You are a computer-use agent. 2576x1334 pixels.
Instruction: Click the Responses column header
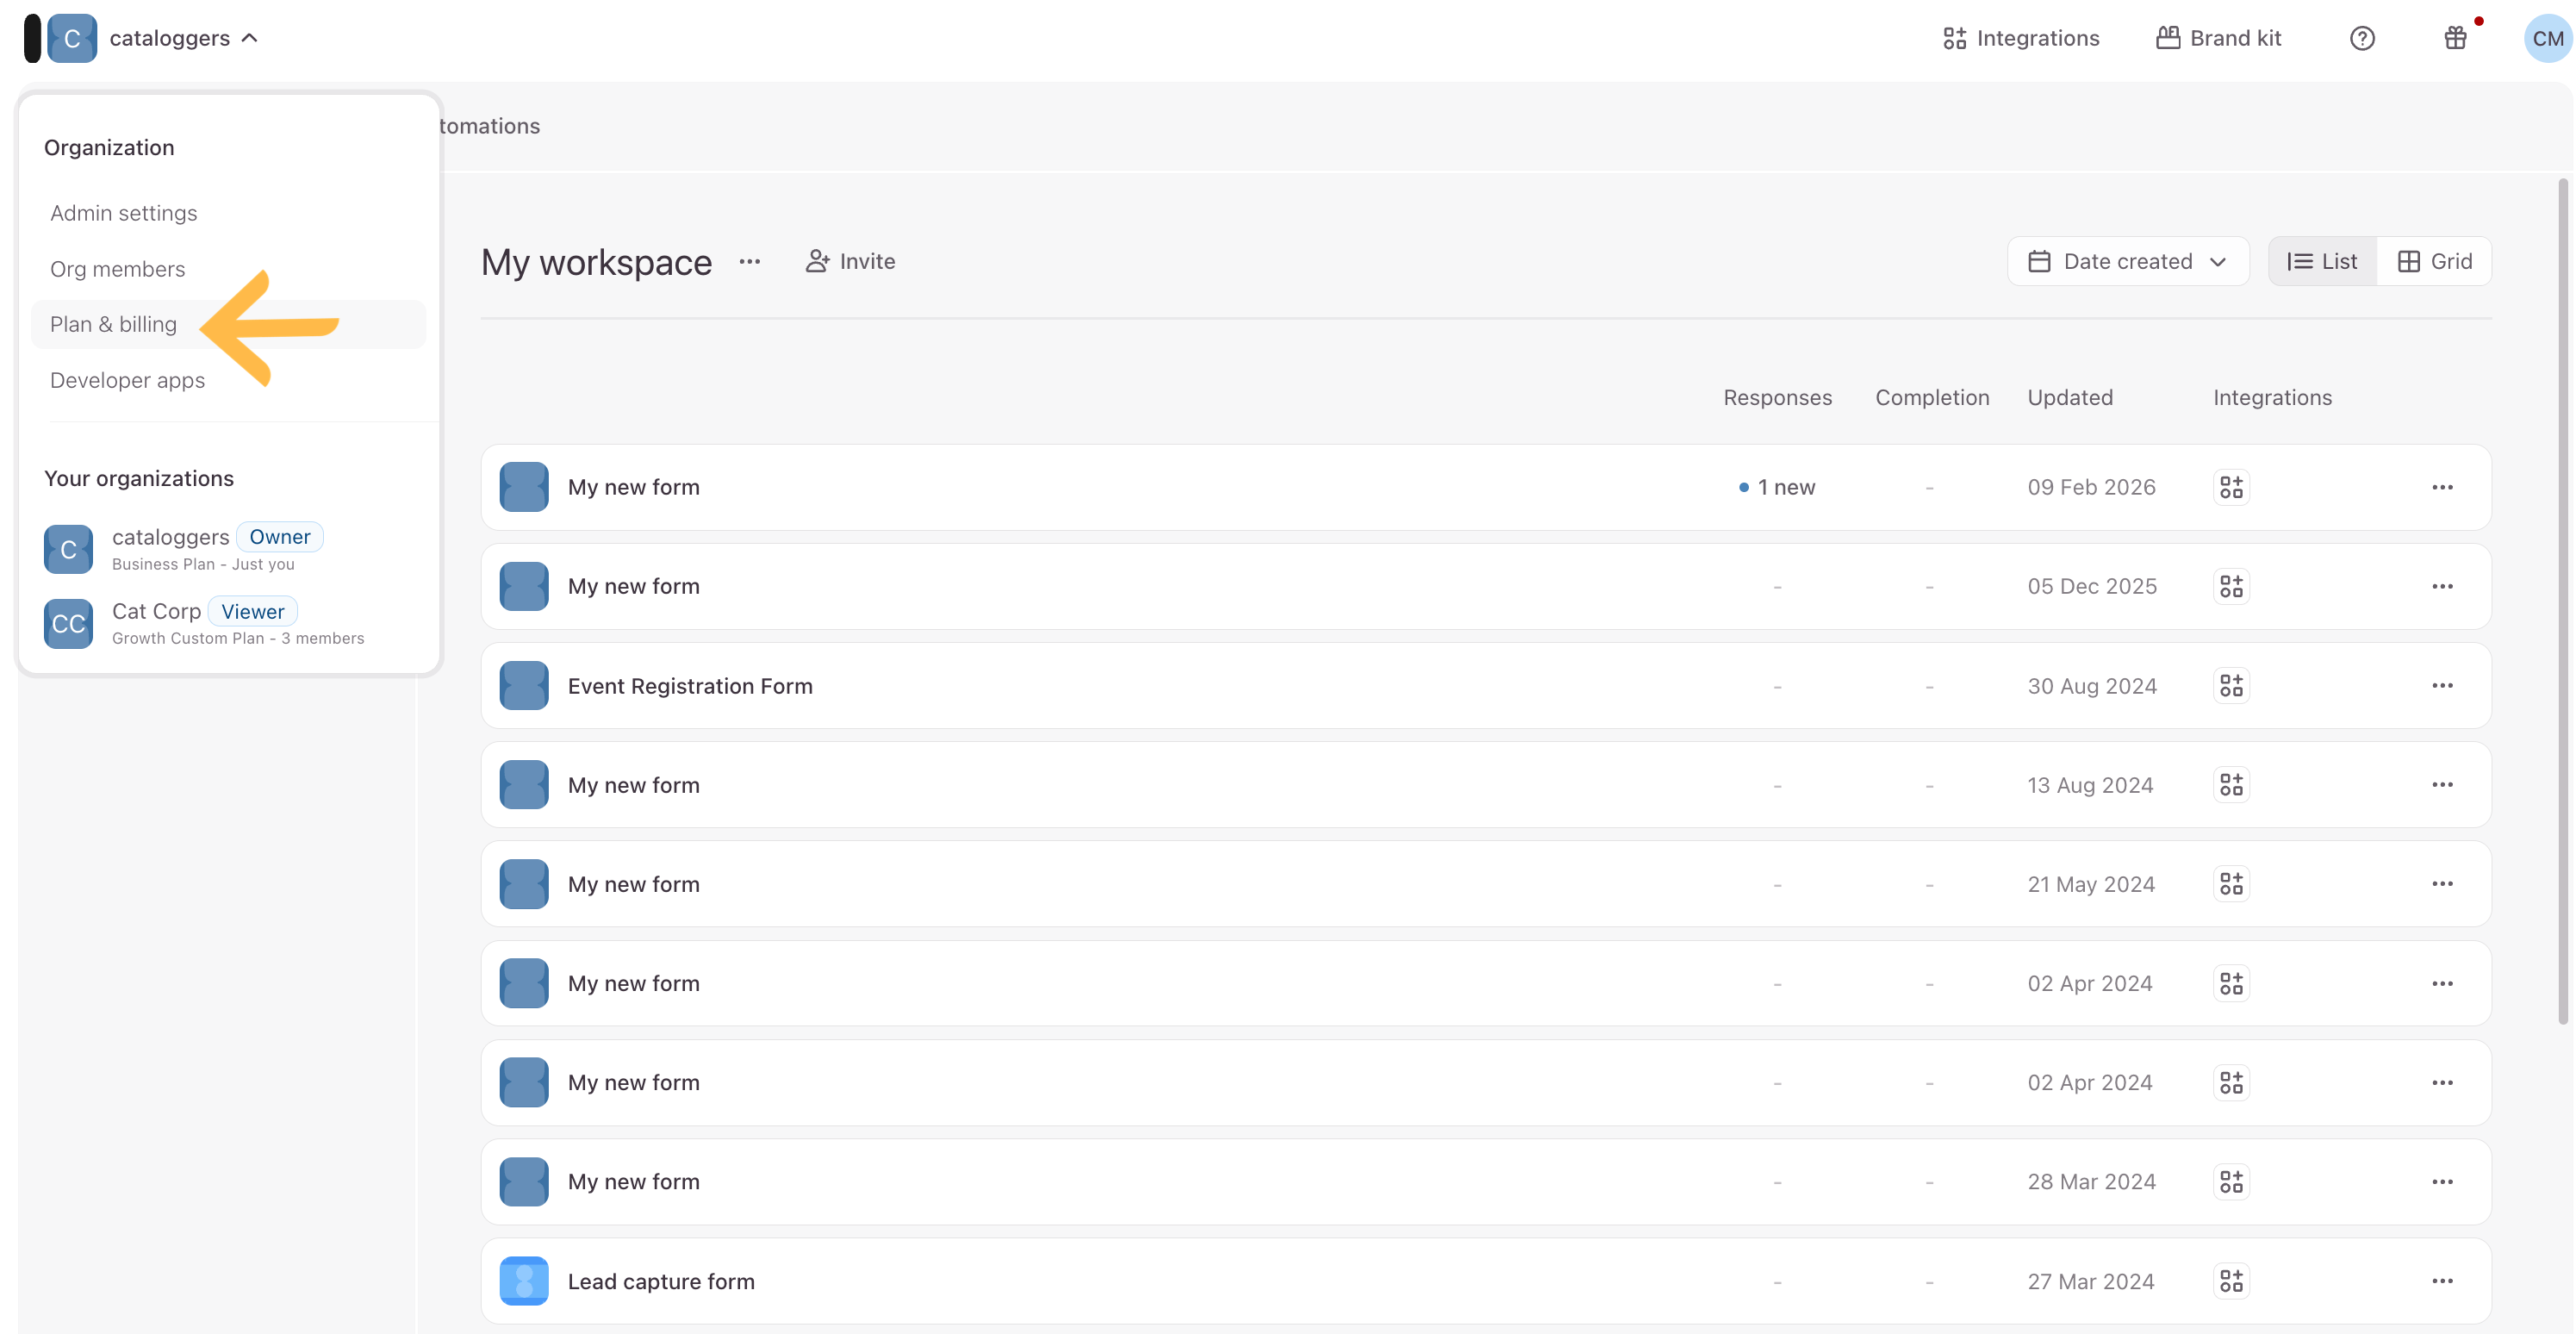coord(1777,398)
